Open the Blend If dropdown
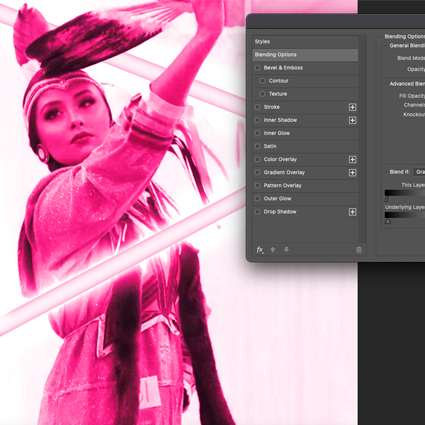This screenshot has height=425, width=425. (419, 172)
